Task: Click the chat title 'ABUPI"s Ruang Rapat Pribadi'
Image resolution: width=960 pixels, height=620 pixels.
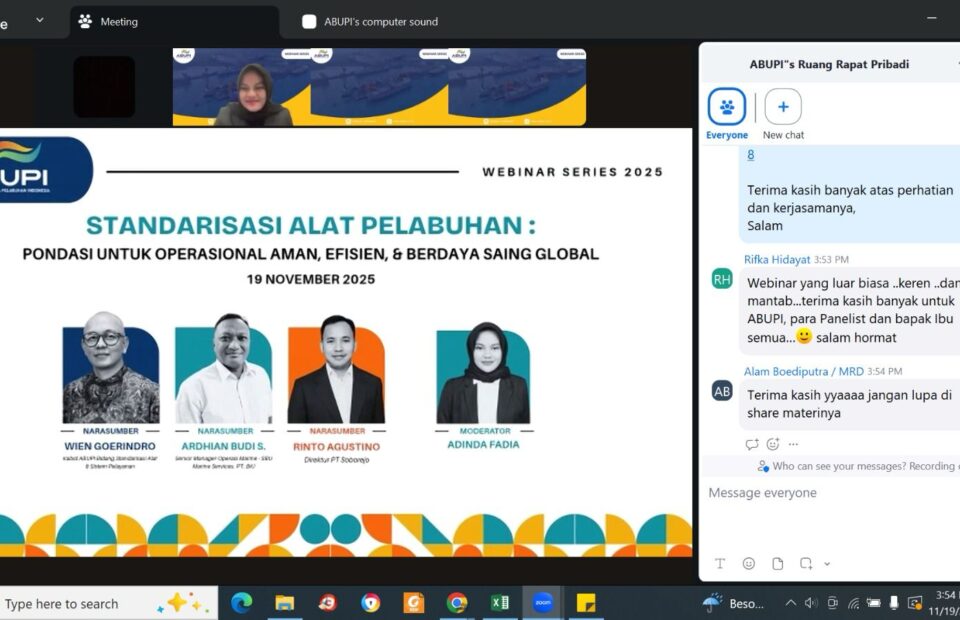Action: pos(829,64)
